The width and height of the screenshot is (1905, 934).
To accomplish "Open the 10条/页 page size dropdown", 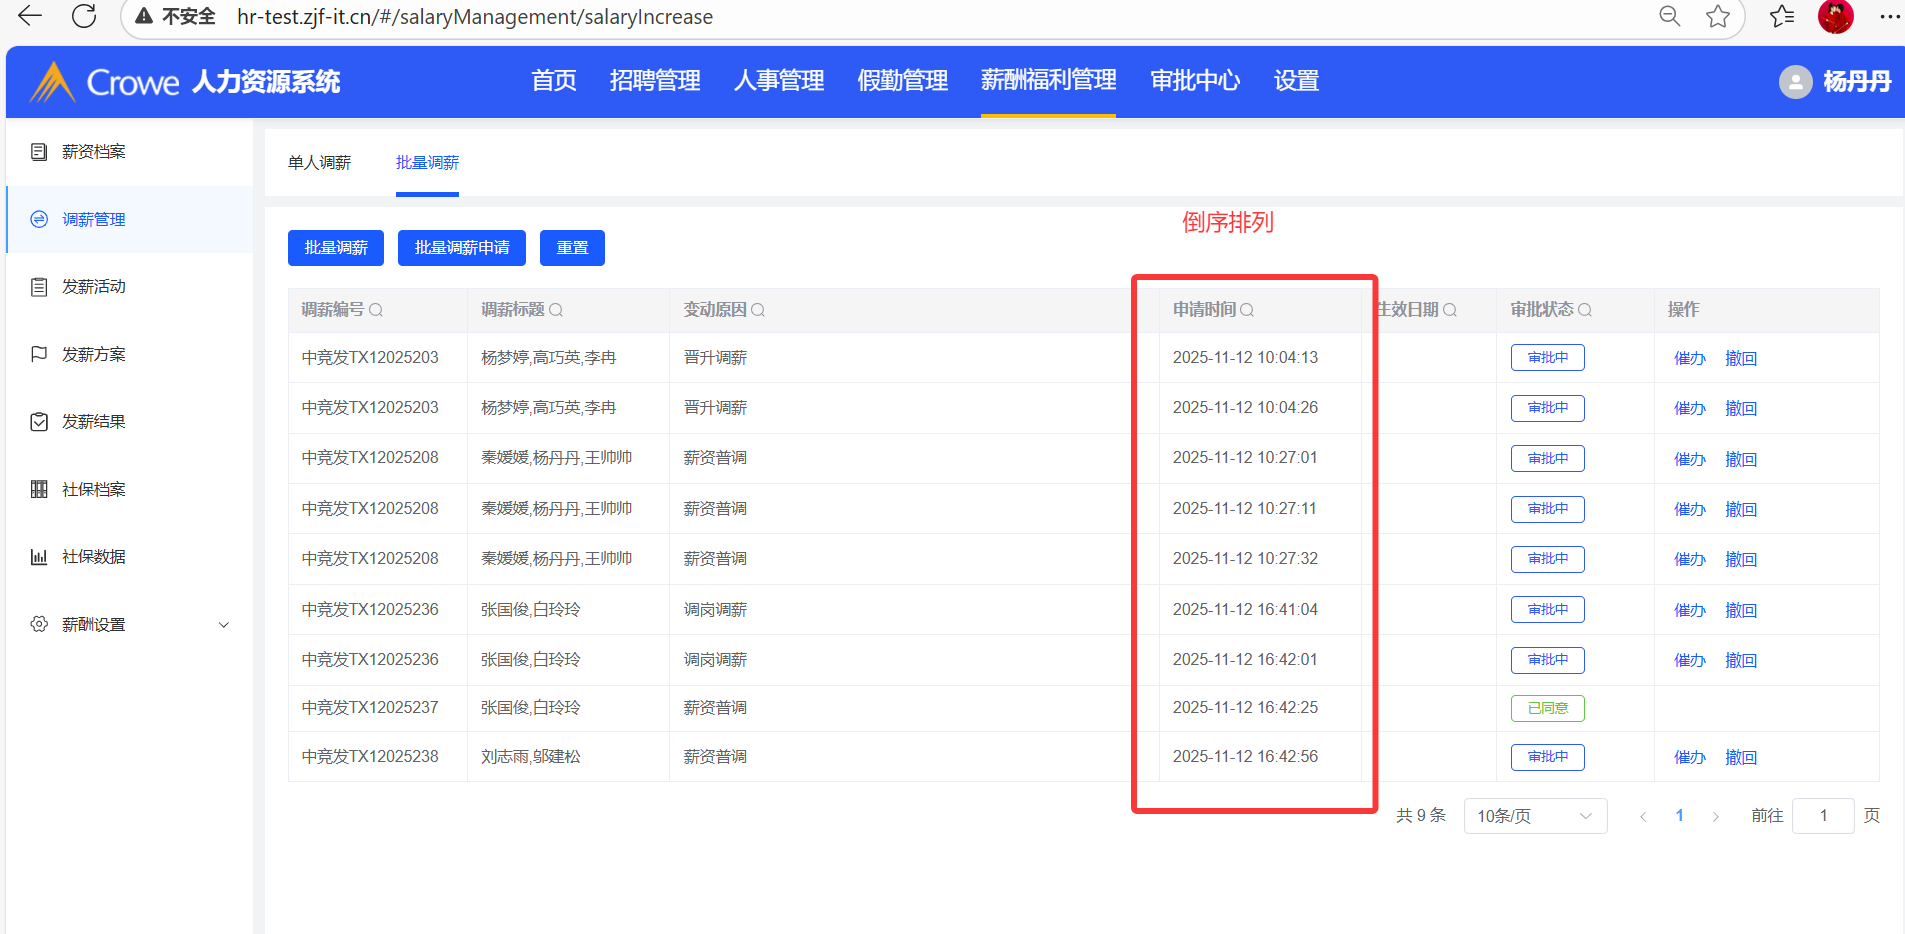I will click(x=1535, y=816).
